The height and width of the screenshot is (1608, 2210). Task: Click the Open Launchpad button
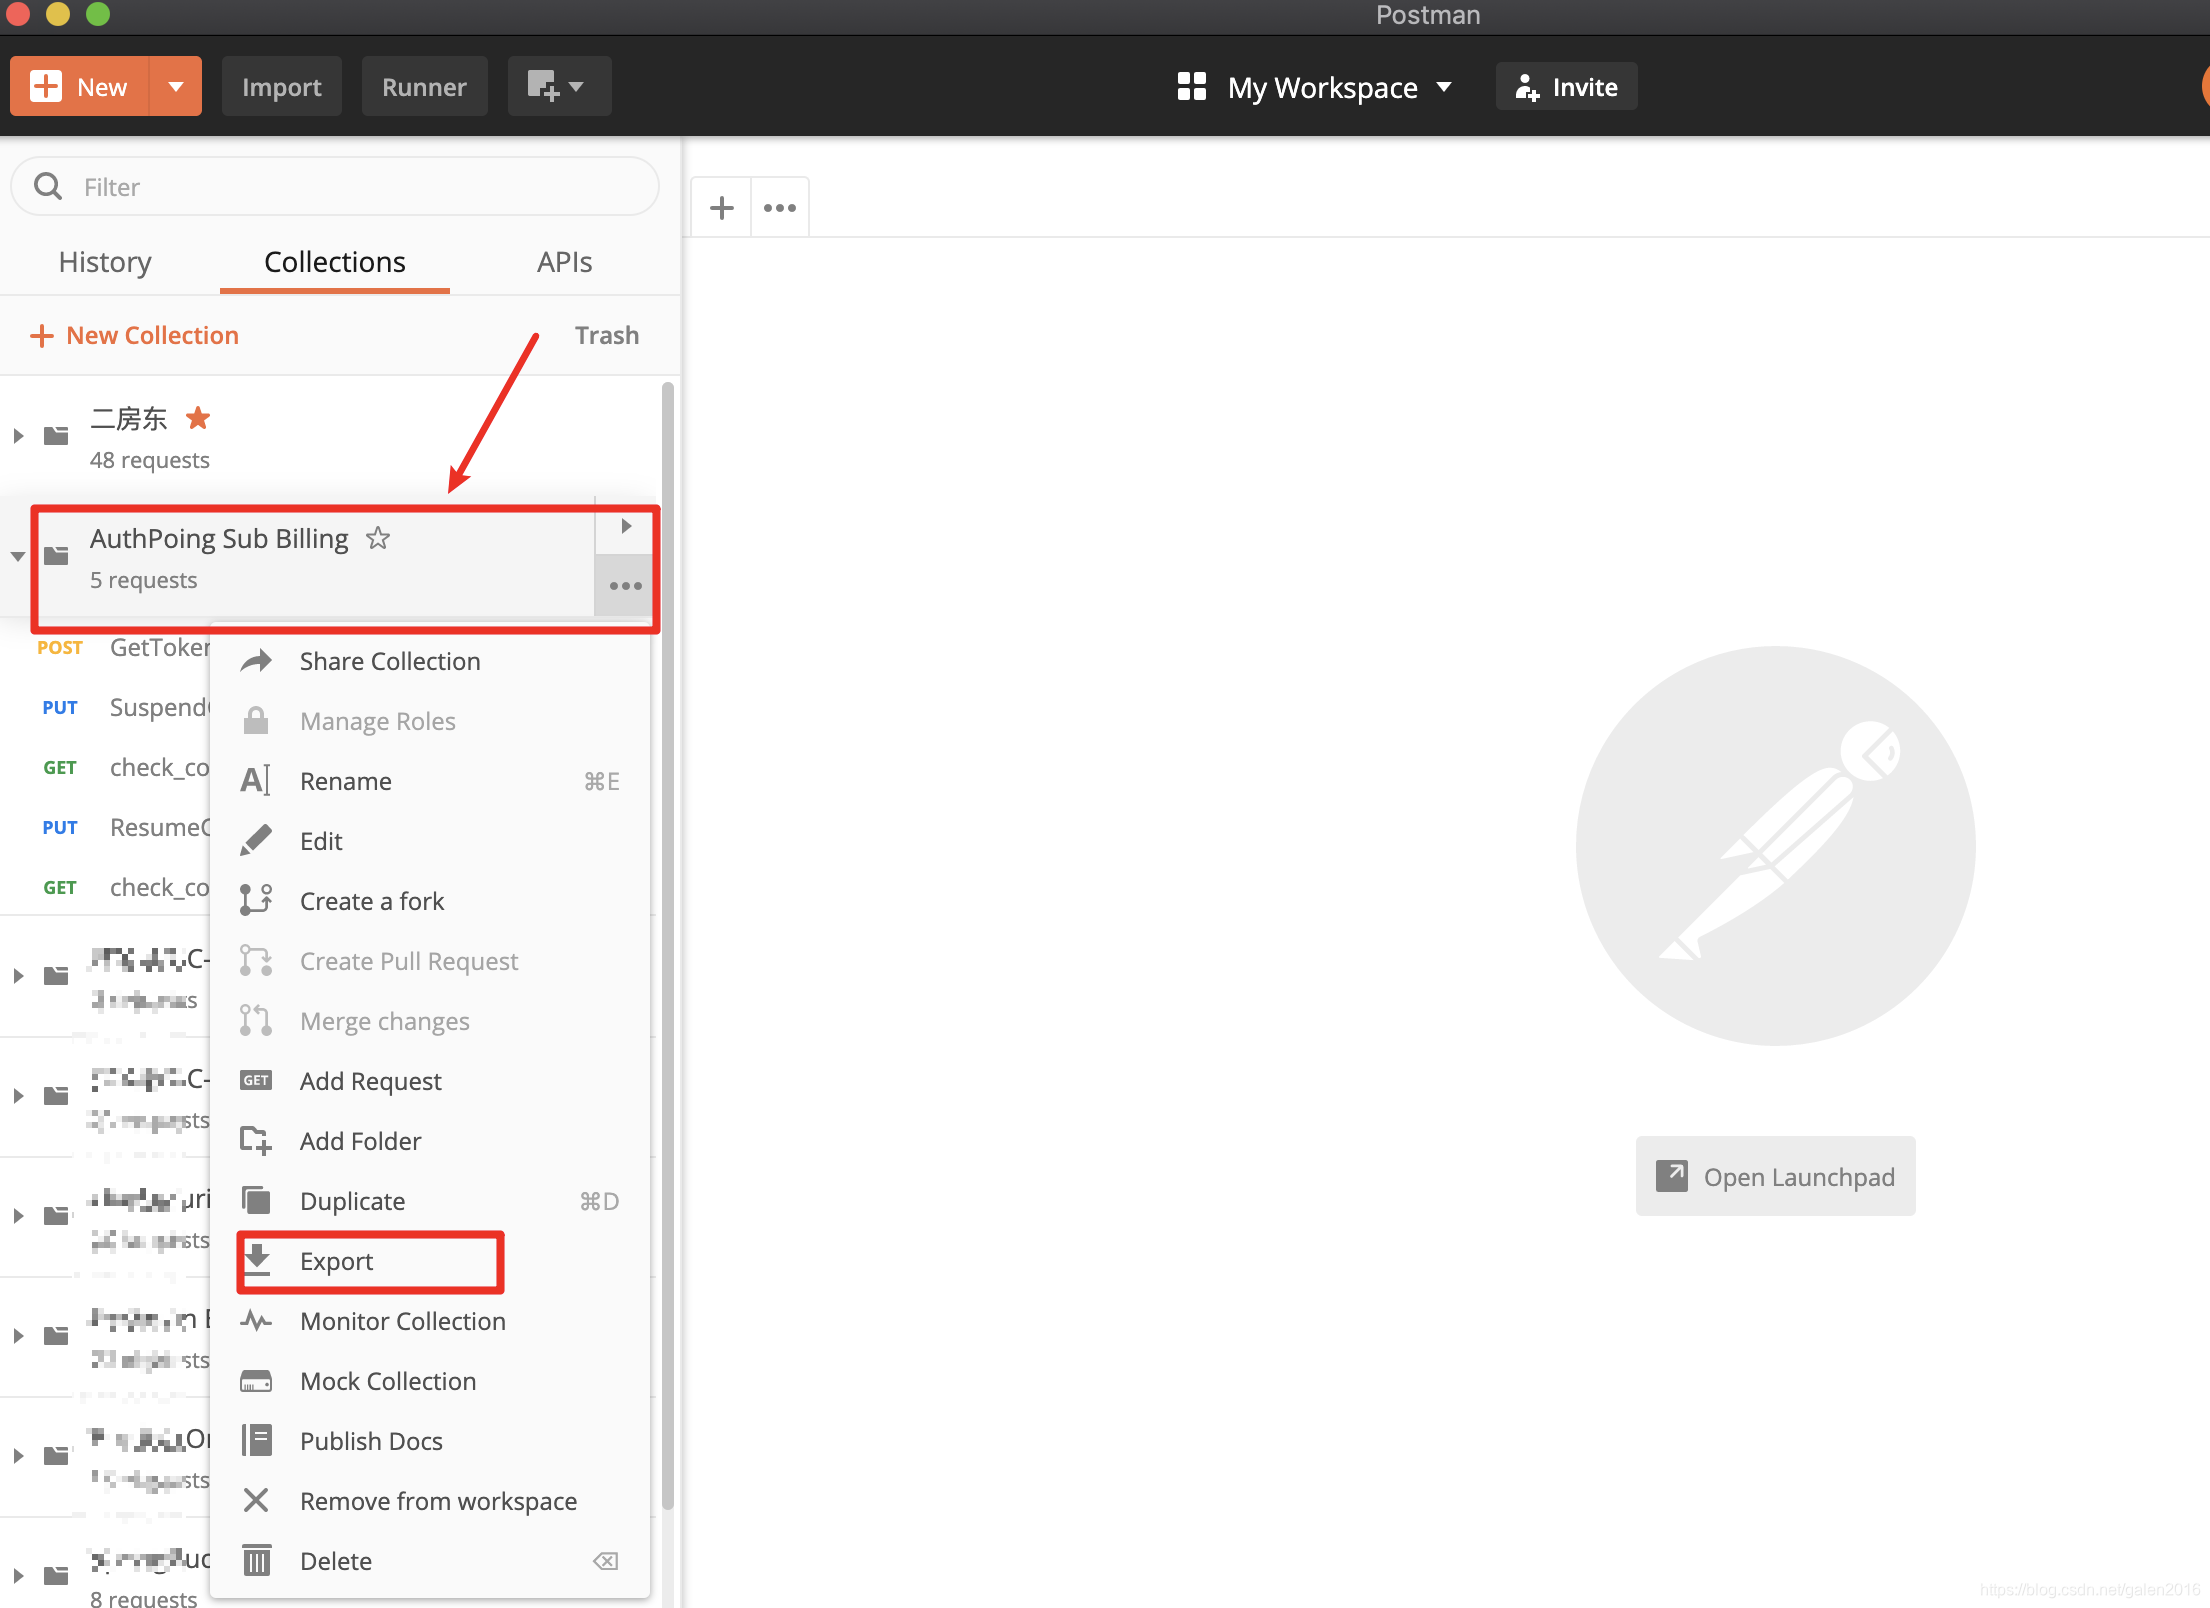1775,1176
